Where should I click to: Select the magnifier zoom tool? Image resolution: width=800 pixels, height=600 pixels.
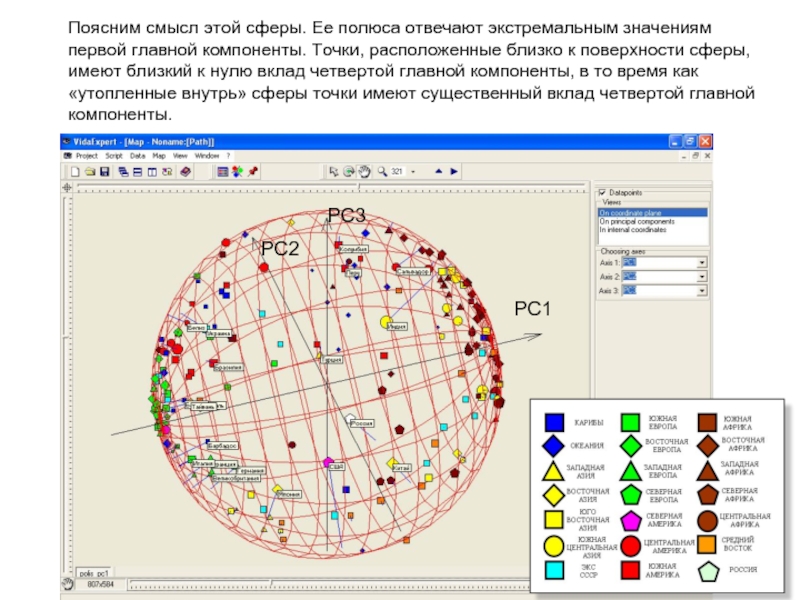(382, 171)
